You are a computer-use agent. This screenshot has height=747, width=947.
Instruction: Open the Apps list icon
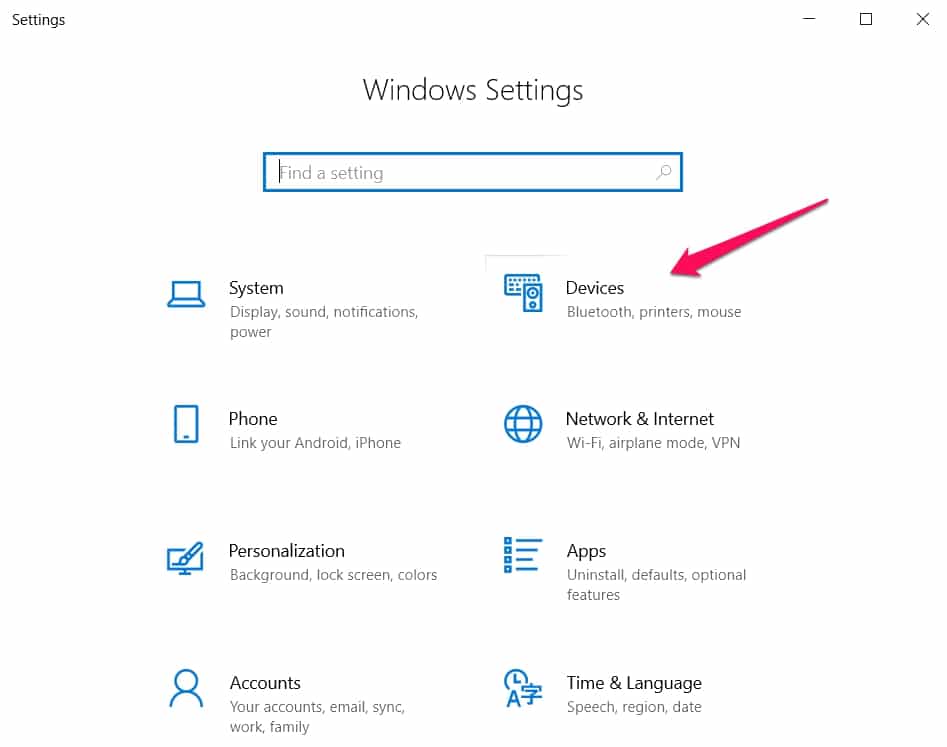coord(523,554)
